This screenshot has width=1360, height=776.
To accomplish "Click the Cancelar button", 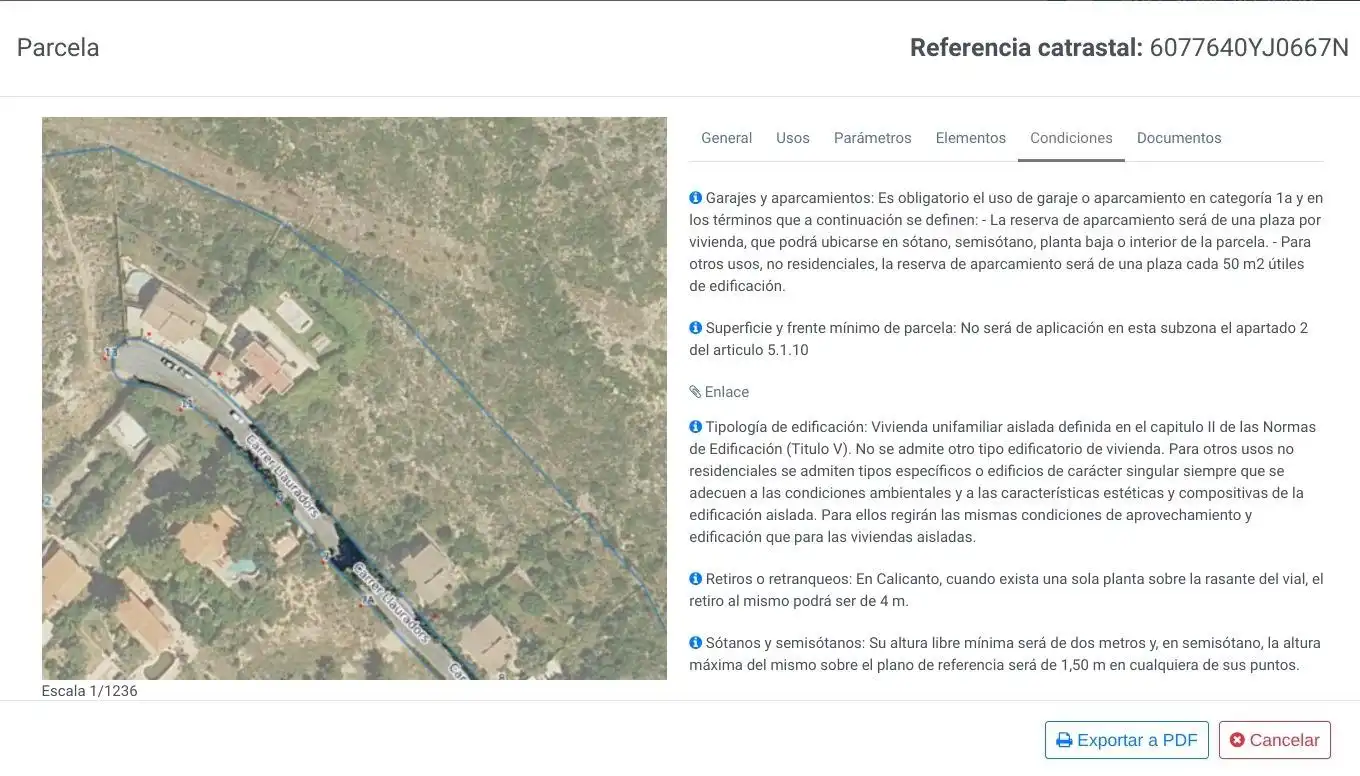I will point(1274,740).
